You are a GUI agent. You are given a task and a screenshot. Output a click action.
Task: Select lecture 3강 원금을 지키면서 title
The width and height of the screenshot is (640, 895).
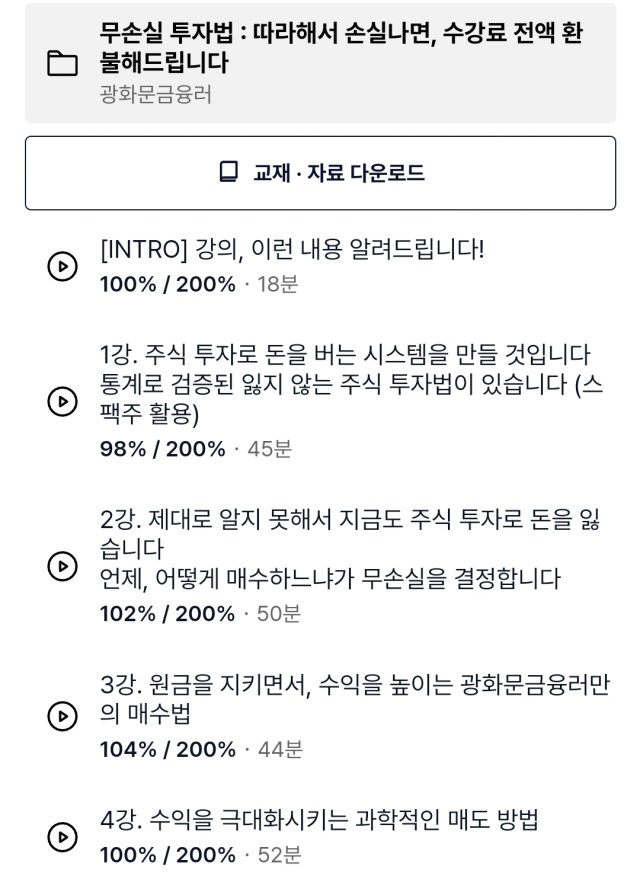pyautogui.click(x=355, y=699)
